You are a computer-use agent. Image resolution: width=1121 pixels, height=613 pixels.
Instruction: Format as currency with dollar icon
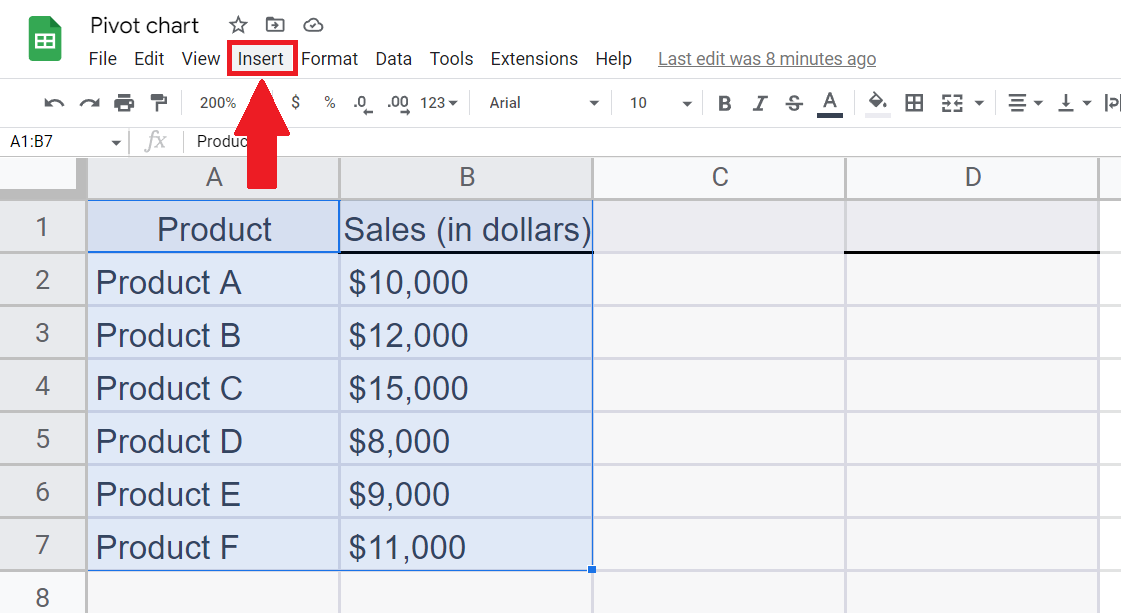(x=296, y=103)
